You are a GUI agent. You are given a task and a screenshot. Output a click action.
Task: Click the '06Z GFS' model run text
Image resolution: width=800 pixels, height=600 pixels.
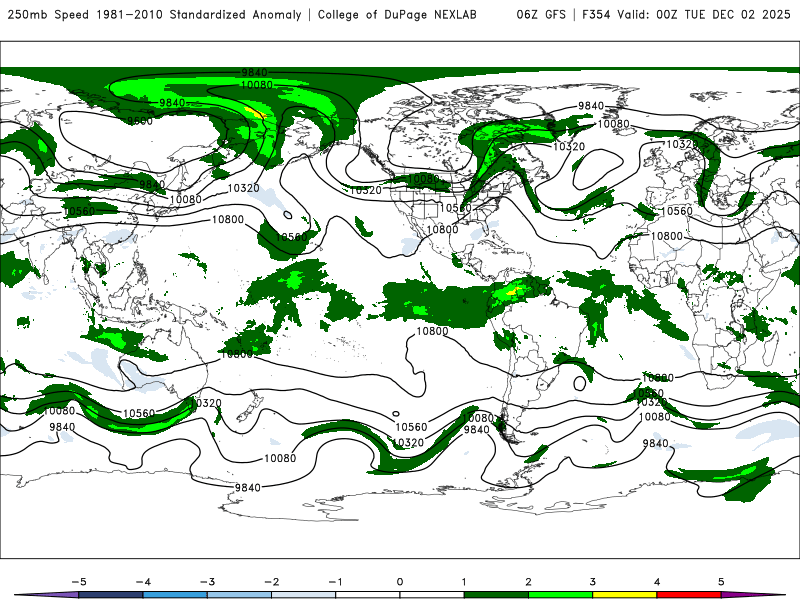(541, 14)
